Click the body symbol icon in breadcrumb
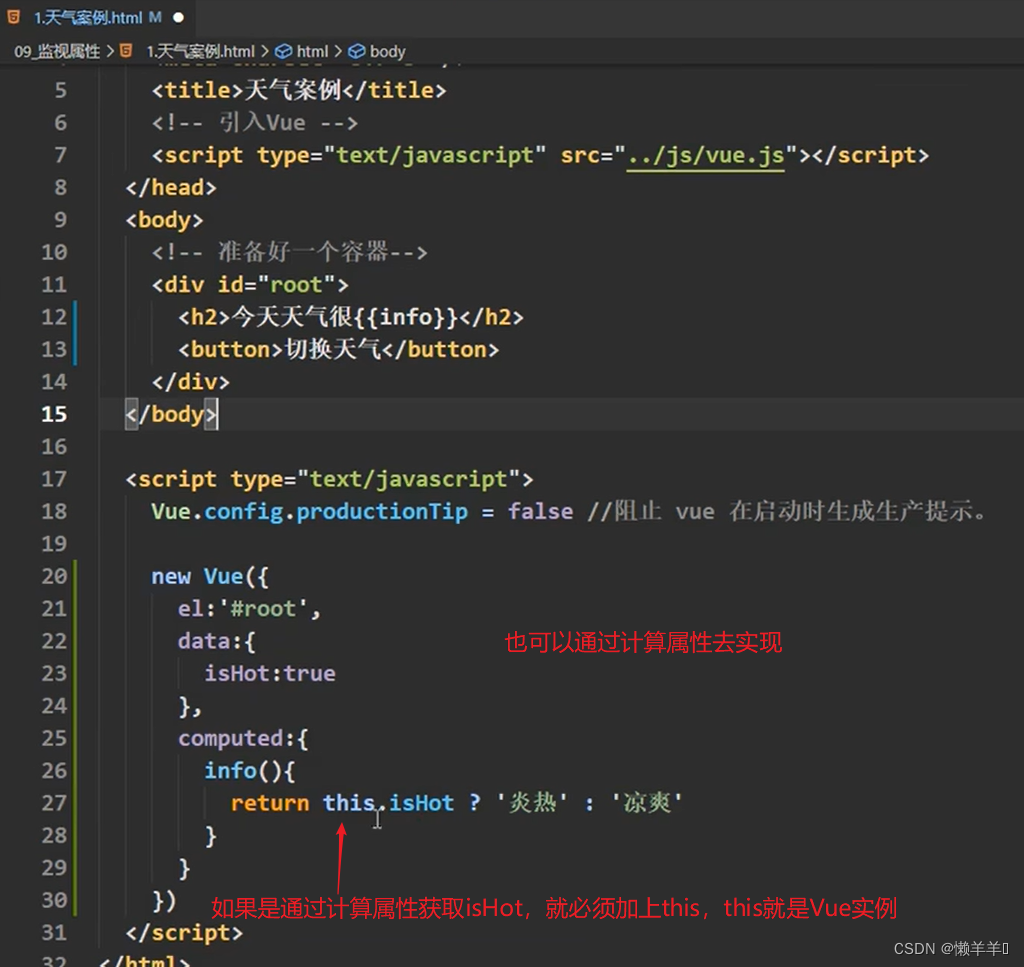This screenshot has width=1024, height=967. (x=357, y=51)
